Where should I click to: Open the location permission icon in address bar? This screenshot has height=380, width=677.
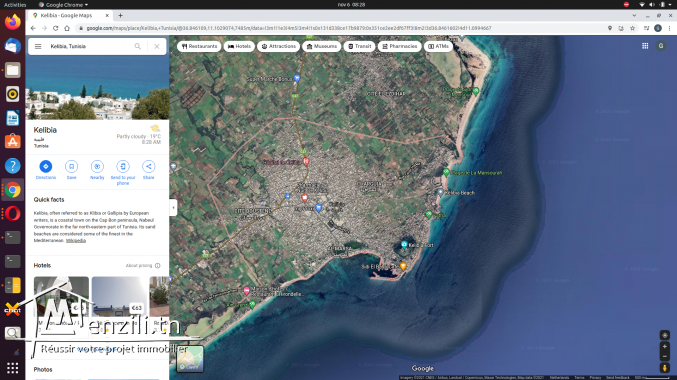tap(610, 28)
